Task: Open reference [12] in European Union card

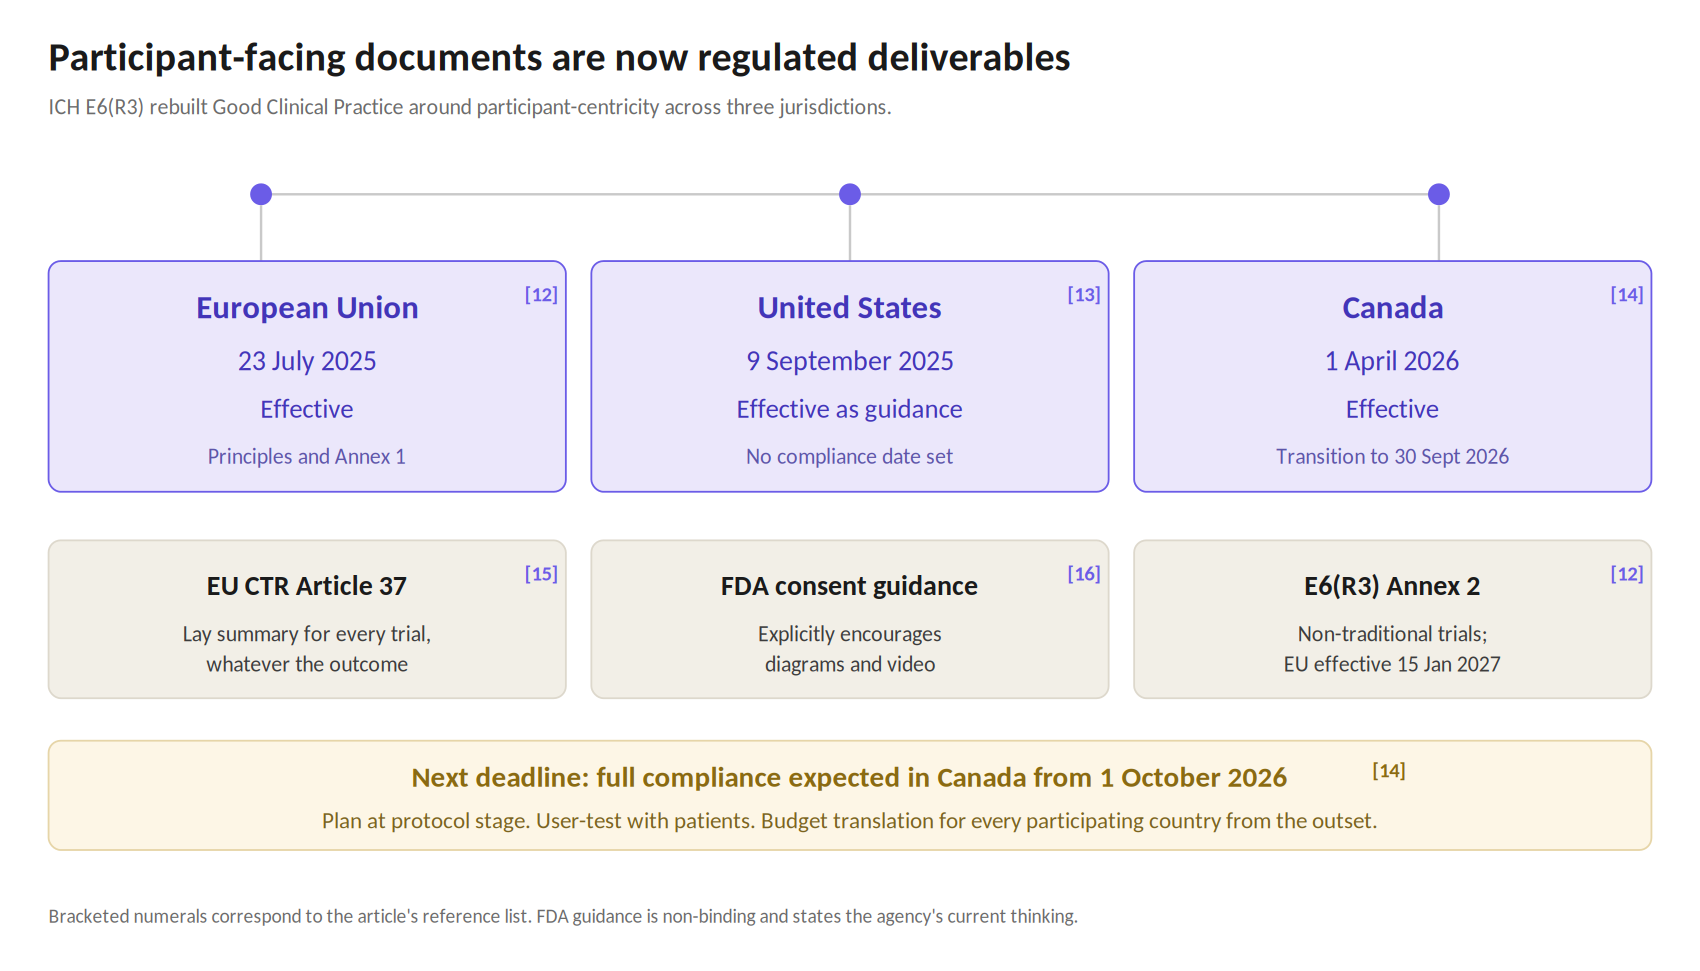Action: pos(541,295)
